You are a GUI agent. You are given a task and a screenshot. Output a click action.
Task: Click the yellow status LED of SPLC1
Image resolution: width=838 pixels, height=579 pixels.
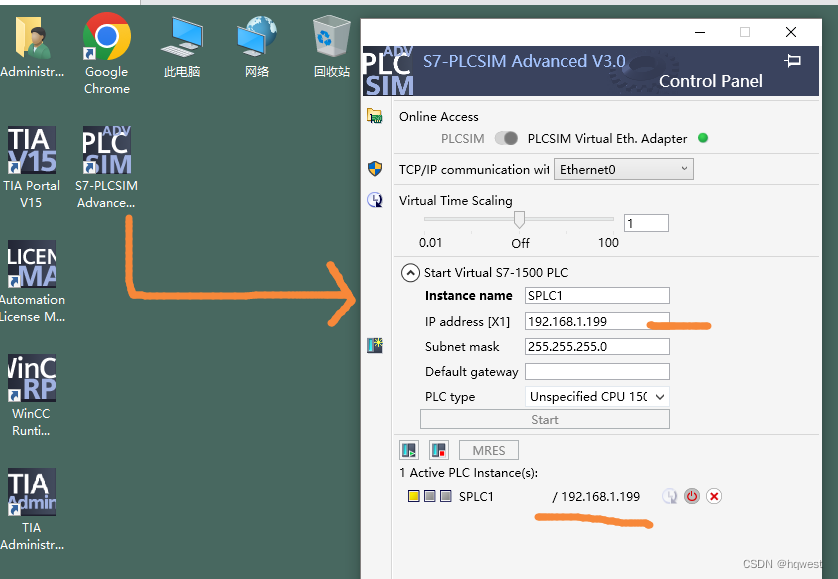point(414,496)
